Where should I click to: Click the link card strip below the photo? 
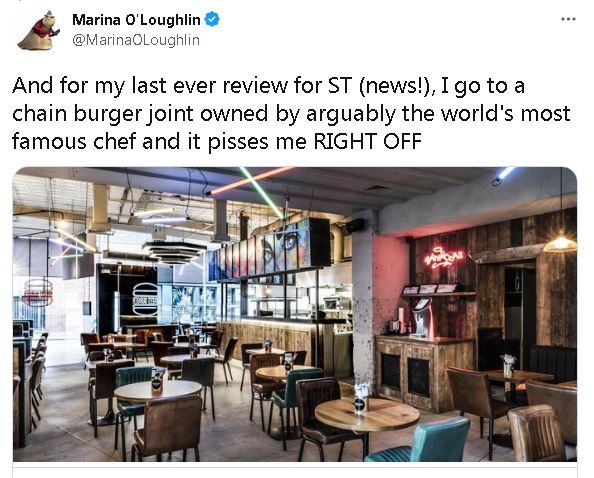click(295, 470)
